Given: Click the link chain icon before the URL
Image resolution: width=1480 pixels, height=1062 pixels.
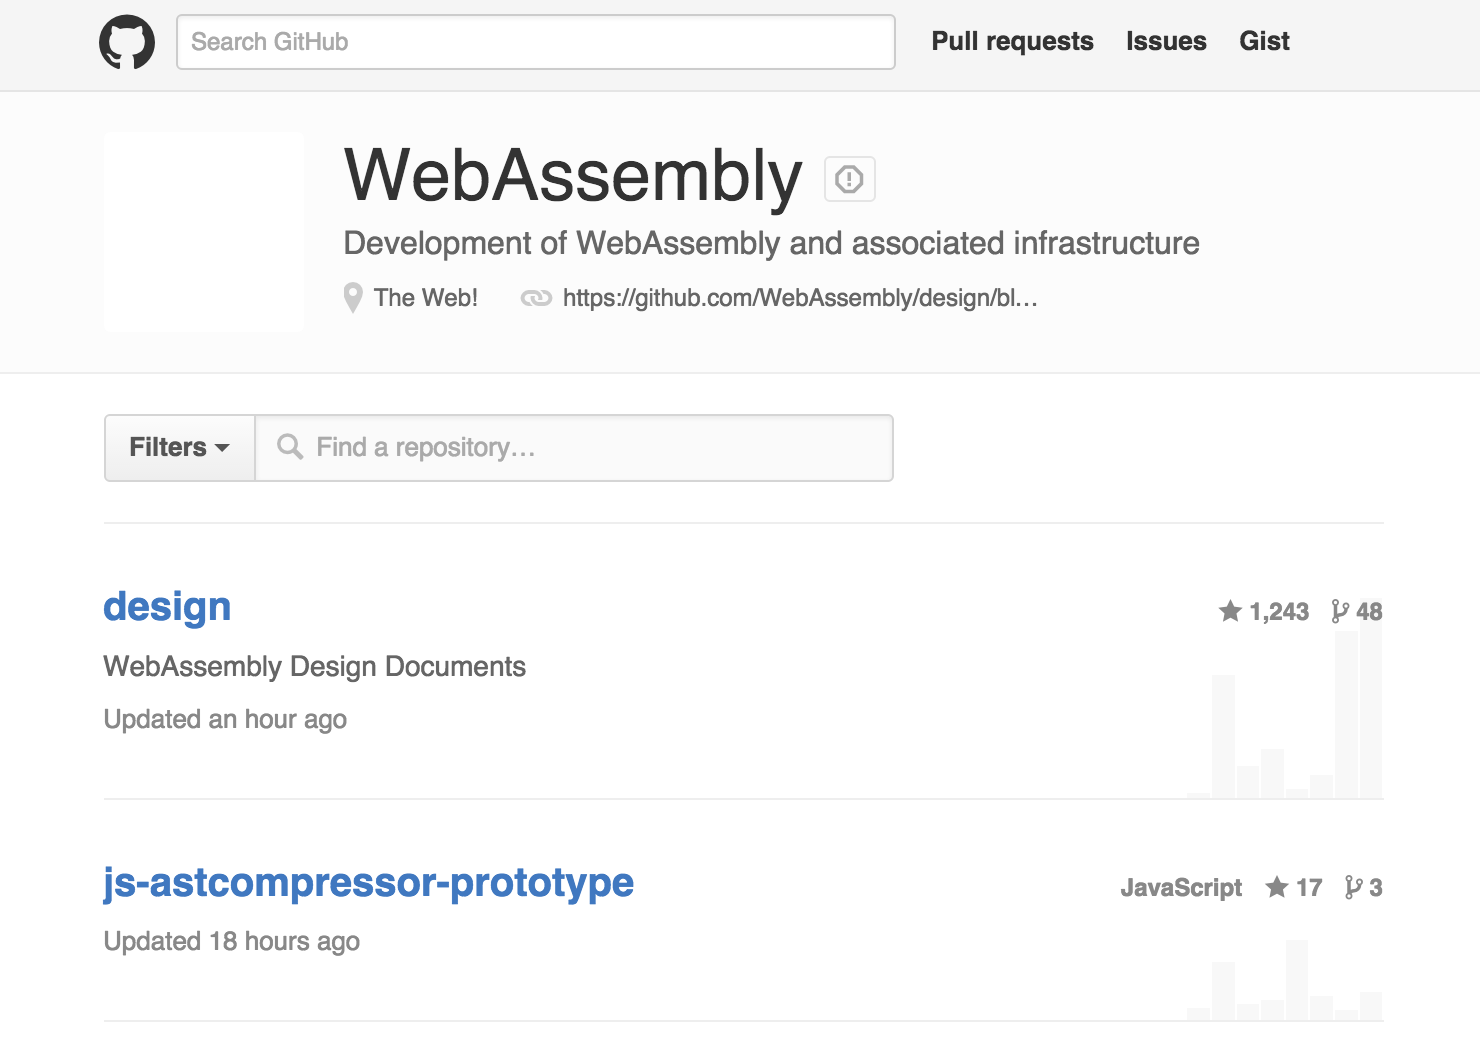Looking at the screenshot, I should (x=536, y=297).
